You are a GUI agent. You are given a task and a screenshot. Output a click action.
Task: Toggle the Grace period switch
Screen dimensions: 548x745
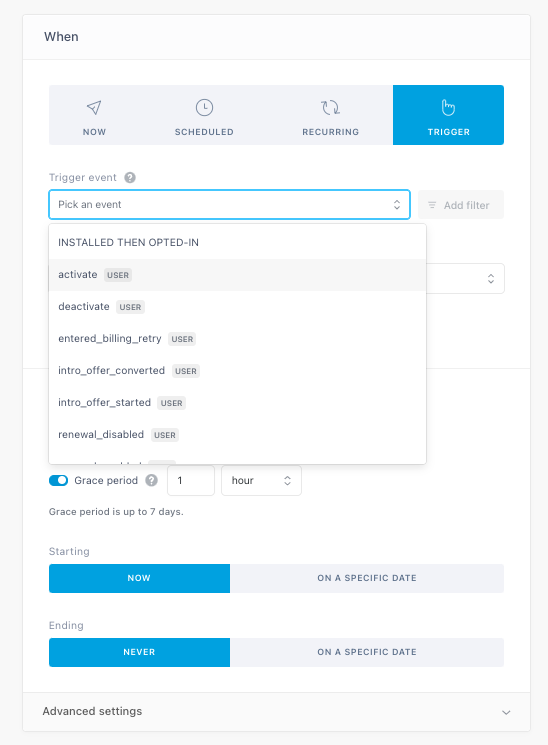(x=58, y=480)
